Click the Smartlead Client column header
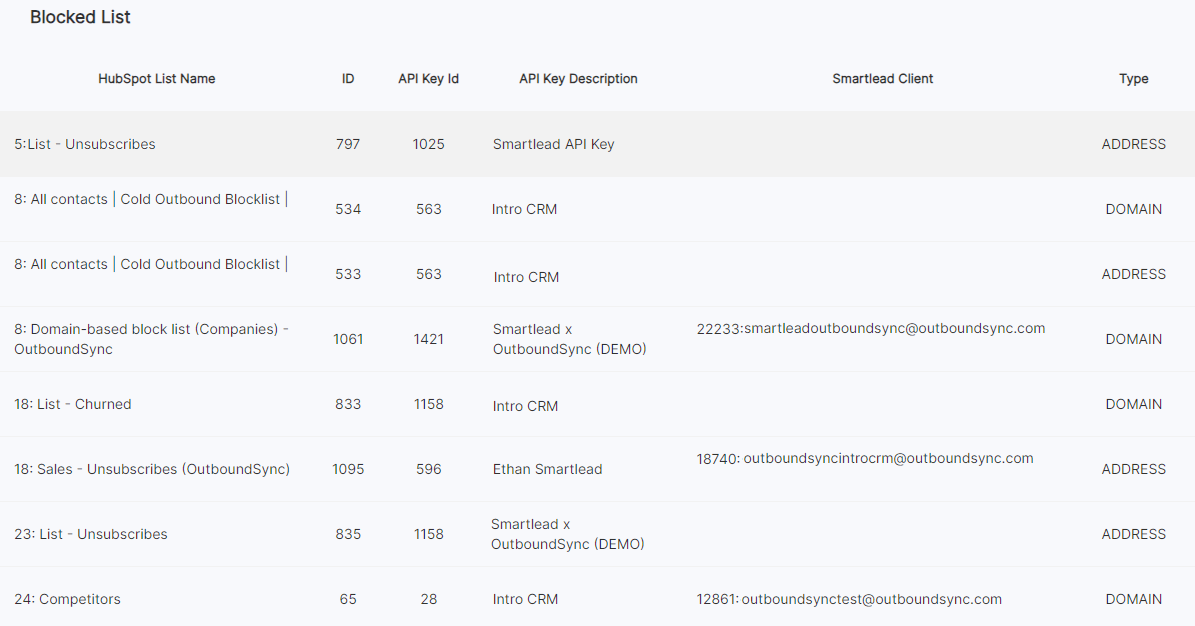Image resolution: width=1195 pixels, height=626 pixels. pyautogui.click(x=882, y=79)
